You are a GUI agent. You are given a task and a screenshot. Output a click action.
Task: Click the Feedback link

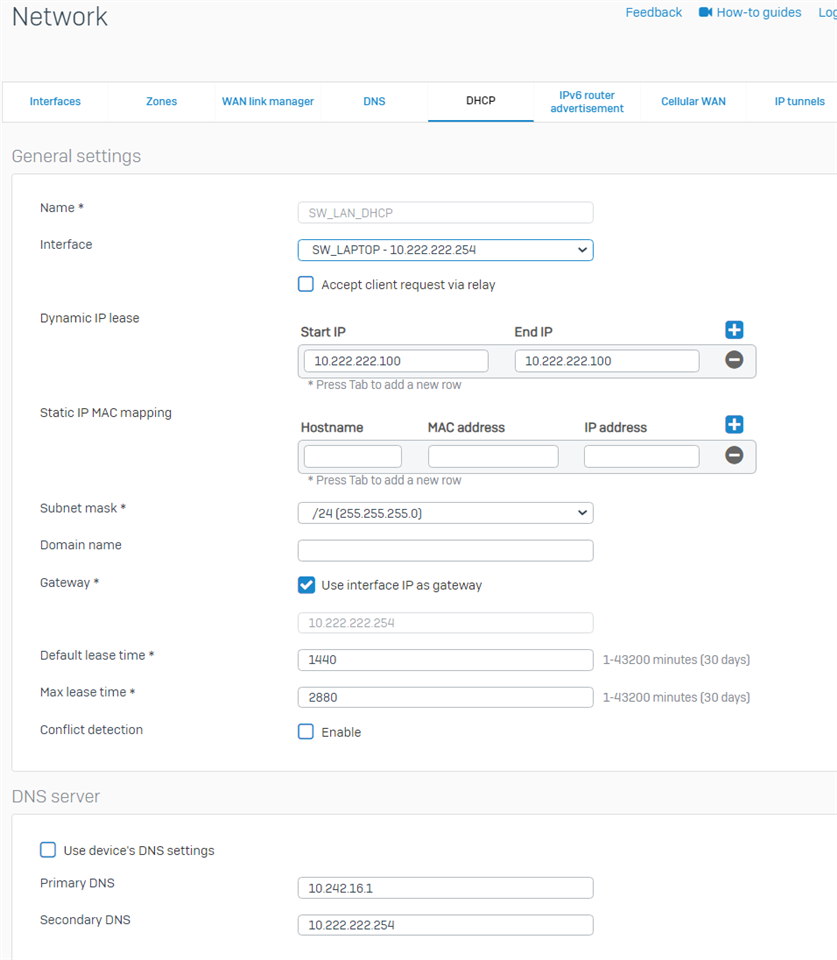653,13
